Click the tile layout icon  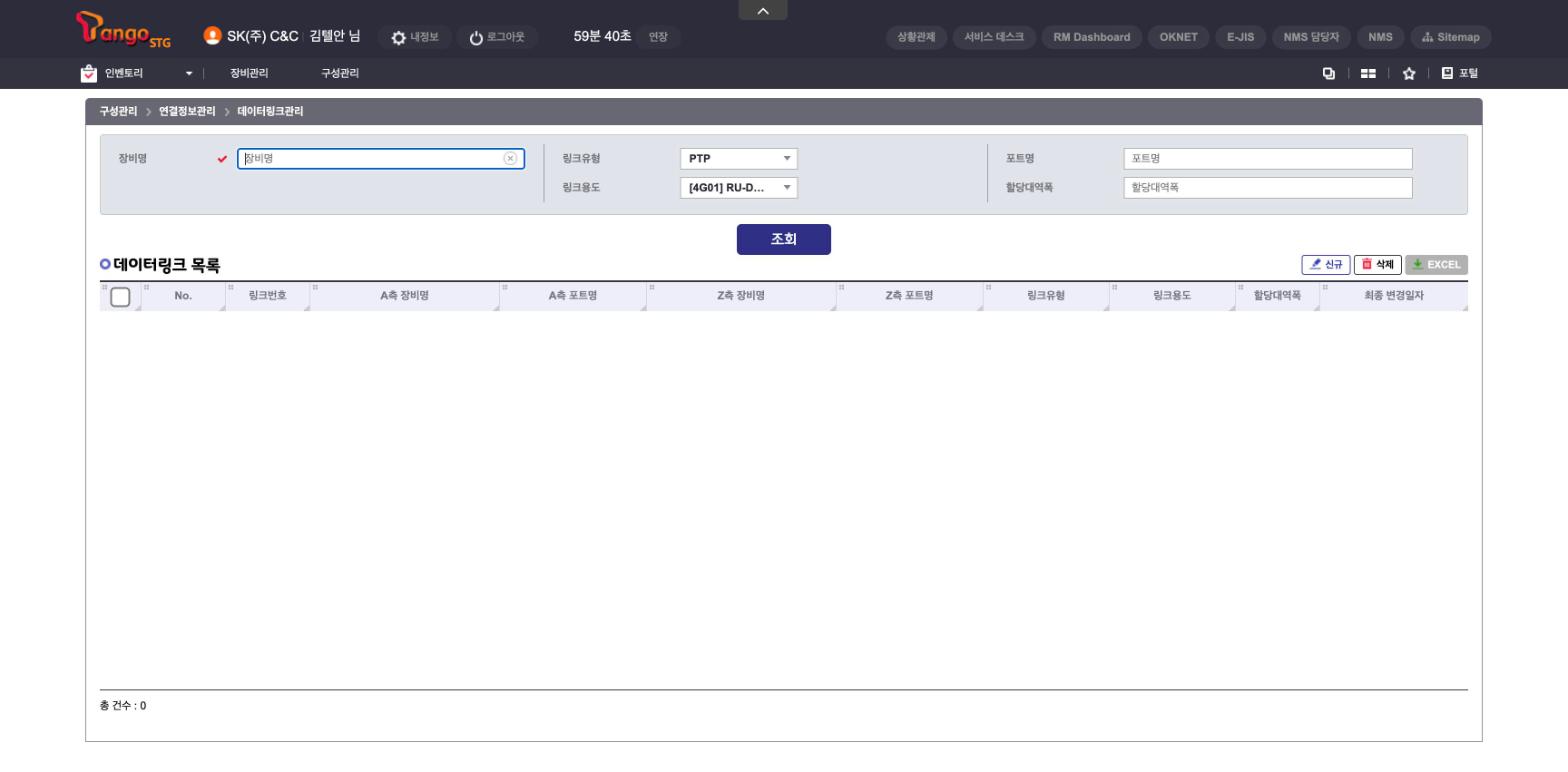tap(1368, 73)
